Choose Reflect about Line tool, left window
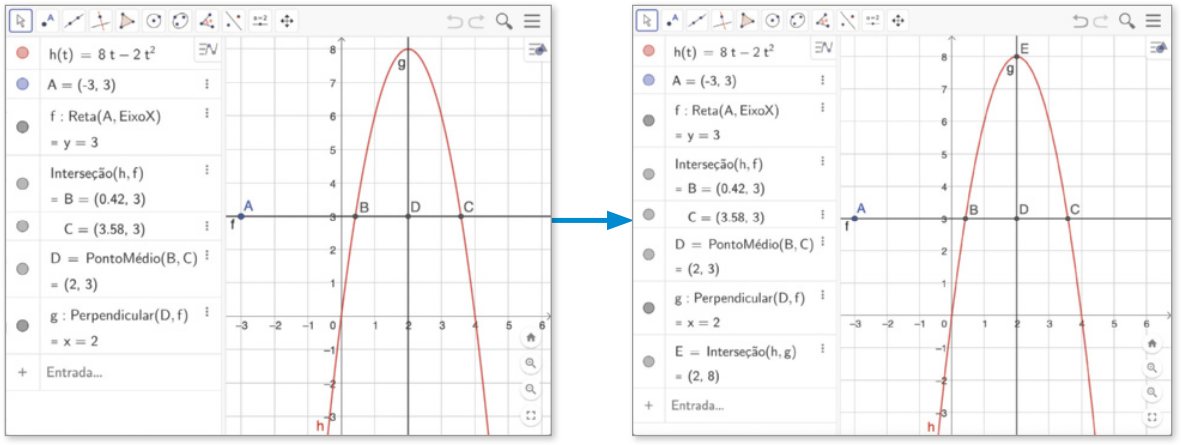The image size is (1181, 445). (x=233, y=21)
